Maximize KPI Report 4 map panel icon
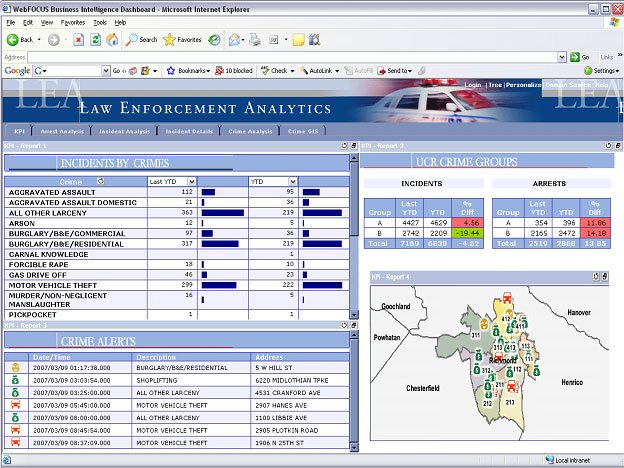624x468 pixels. click(604, 277)
